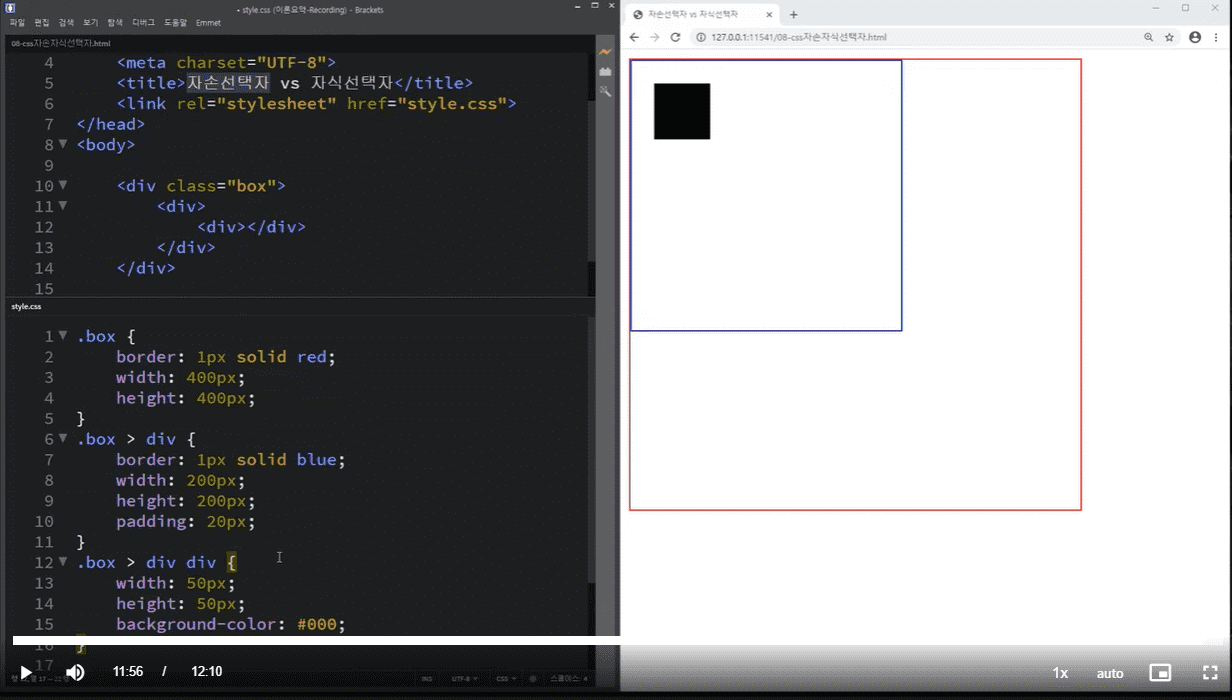Open the Chrome profile avatar
Viewport: 1232px width, 700px height.
point(1195,37)
